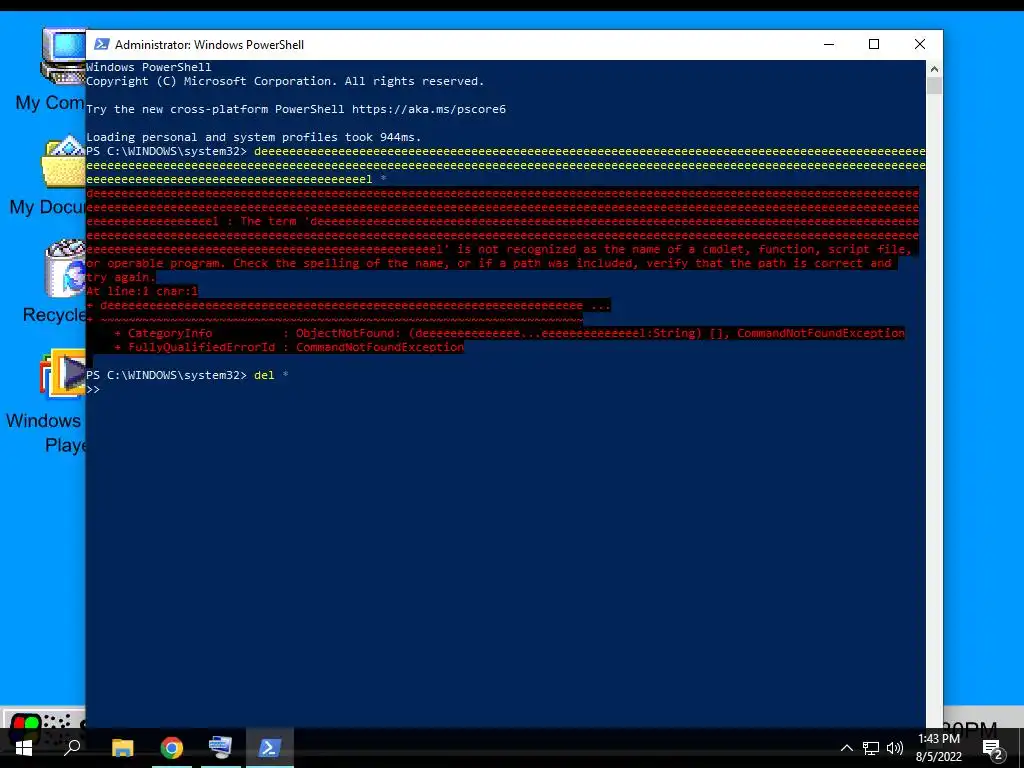Screen dimensions: 1024x768
Task: Click the PowerShell scrollbar up arrow
Action: point(934,69)
